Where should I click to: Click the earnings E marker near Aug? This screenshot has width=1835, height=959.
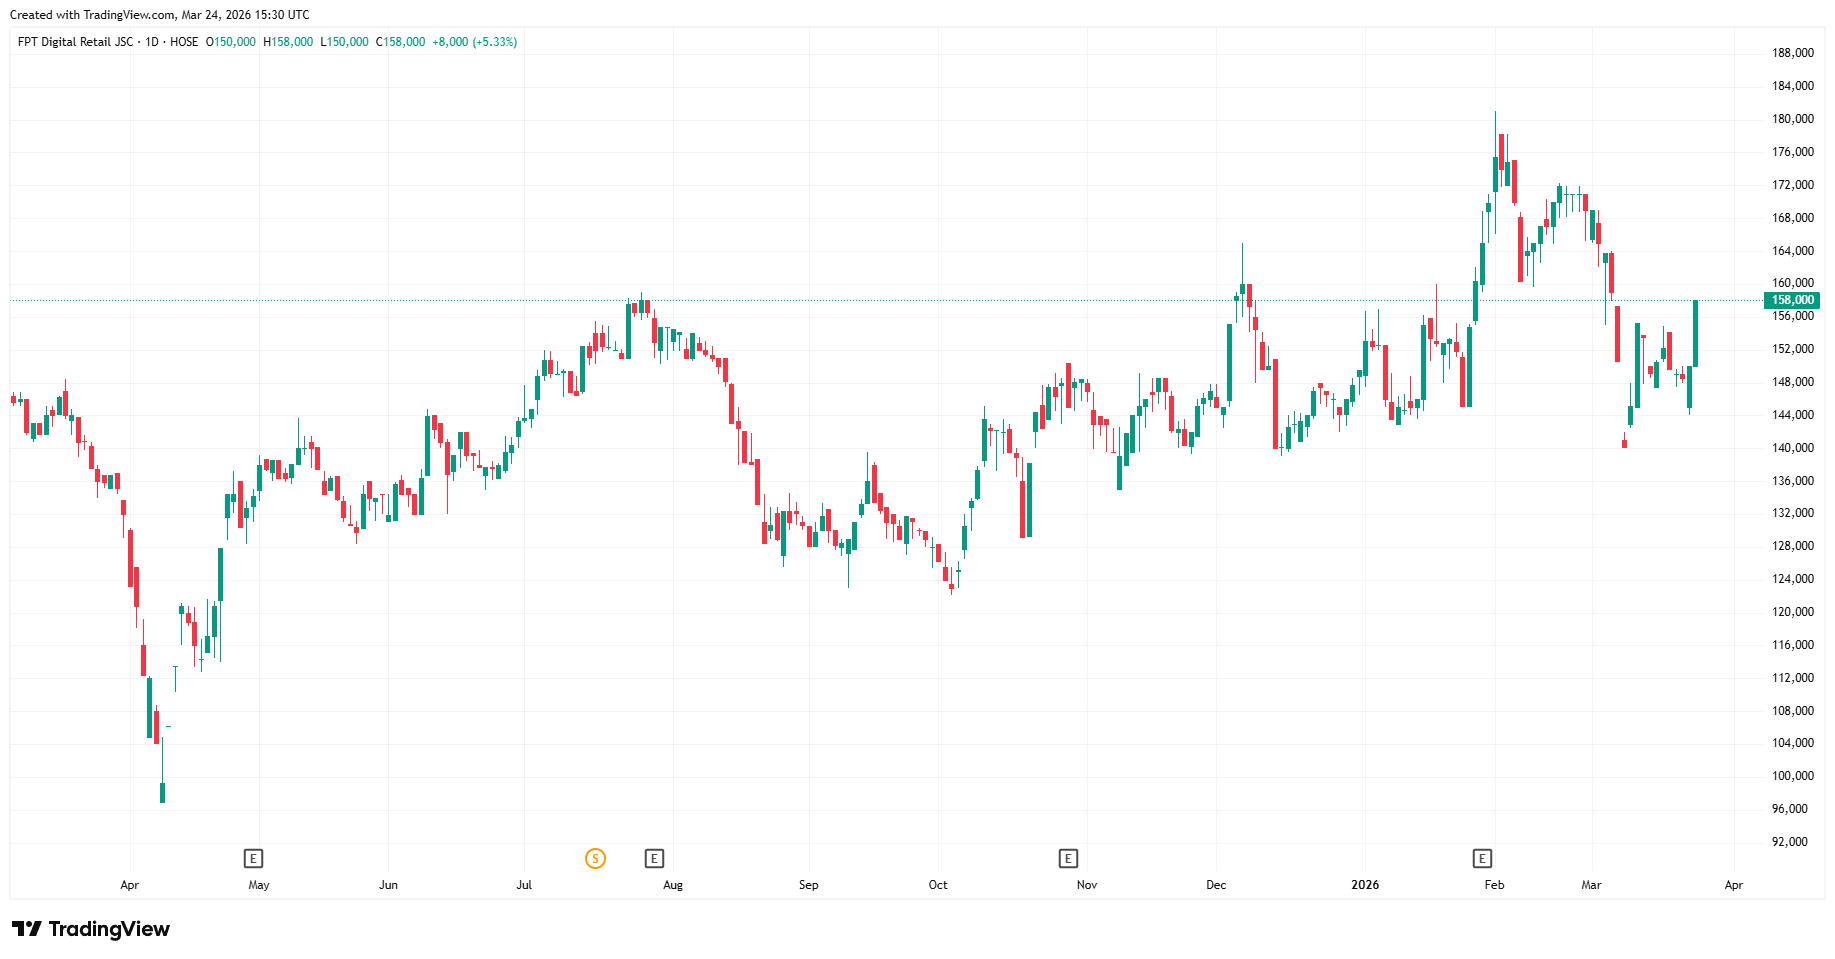pyautogui.click(x=654, y=858)
